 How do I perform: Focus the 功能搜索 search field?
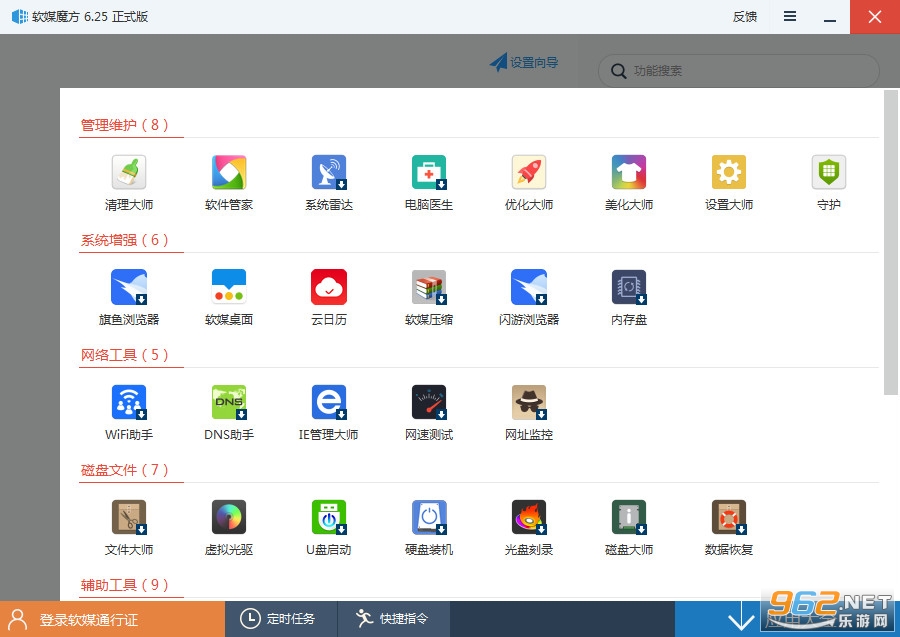pos(739,71)
